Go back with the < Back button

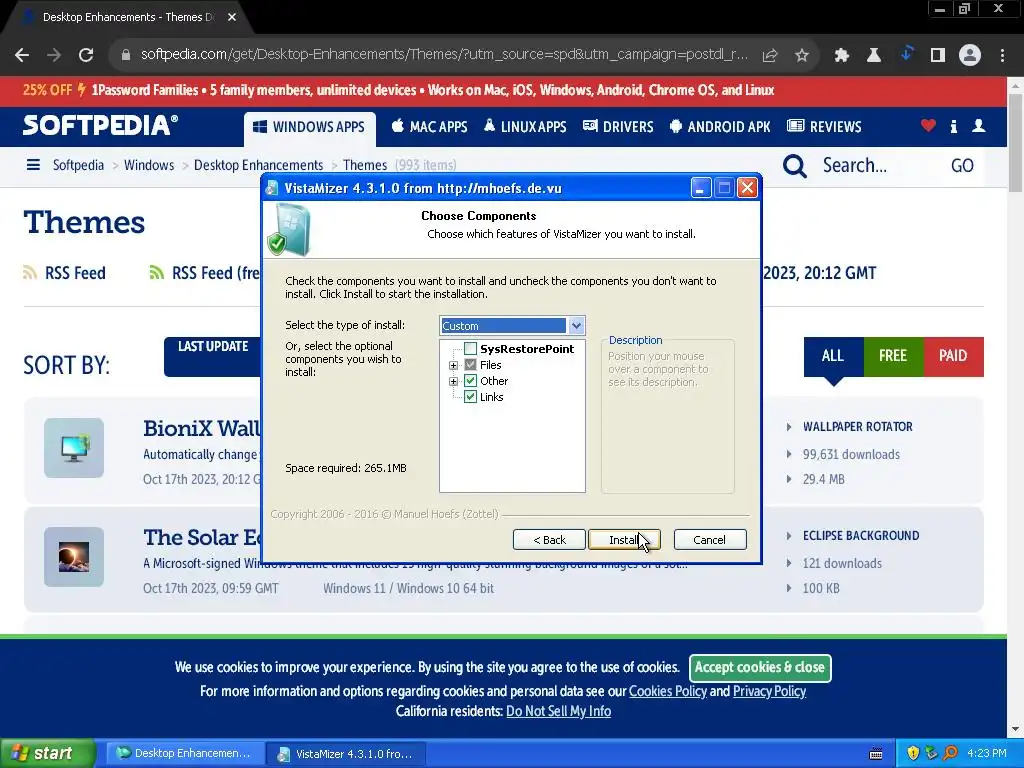[x=549, y=540]
